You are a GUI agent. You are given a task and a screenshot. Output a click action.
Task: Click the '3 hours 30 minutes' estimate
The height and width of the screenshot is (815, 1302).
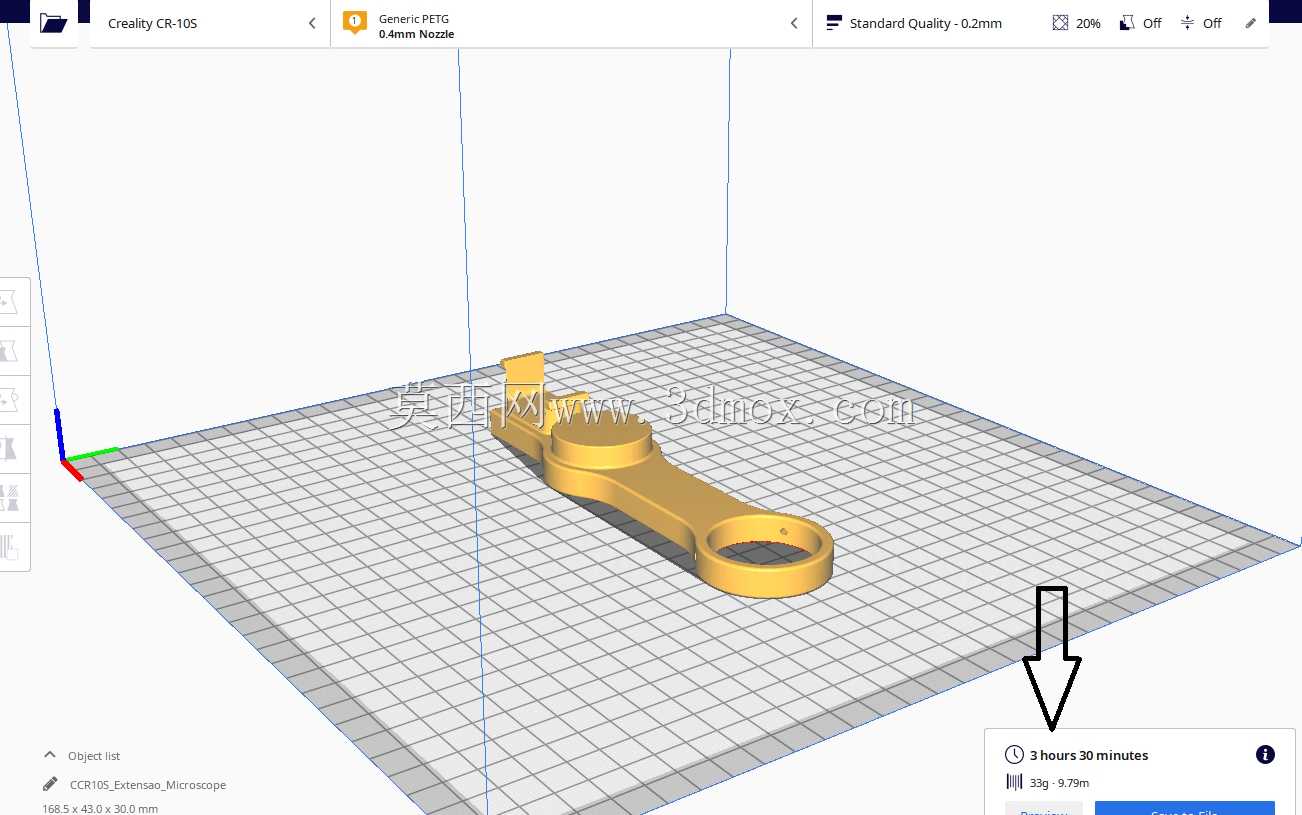[1089, 755]
